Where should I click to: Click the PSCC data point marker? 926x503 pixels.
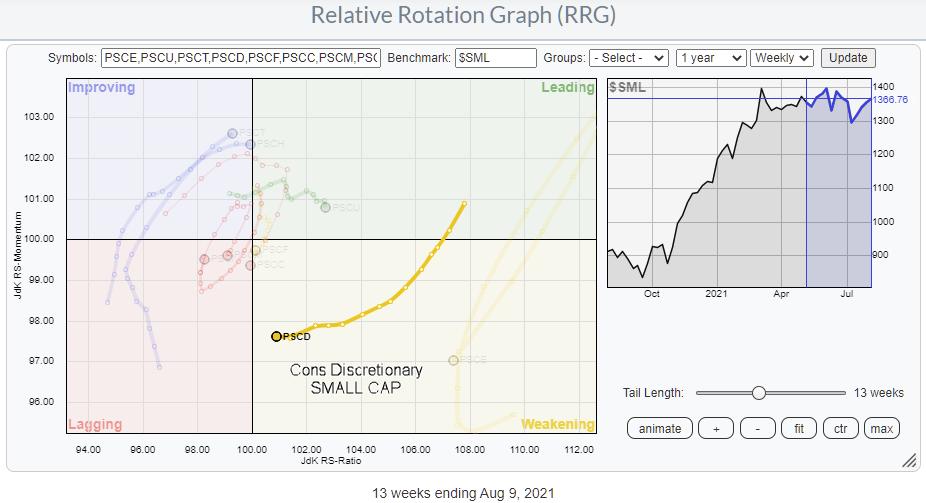point(250,265)
